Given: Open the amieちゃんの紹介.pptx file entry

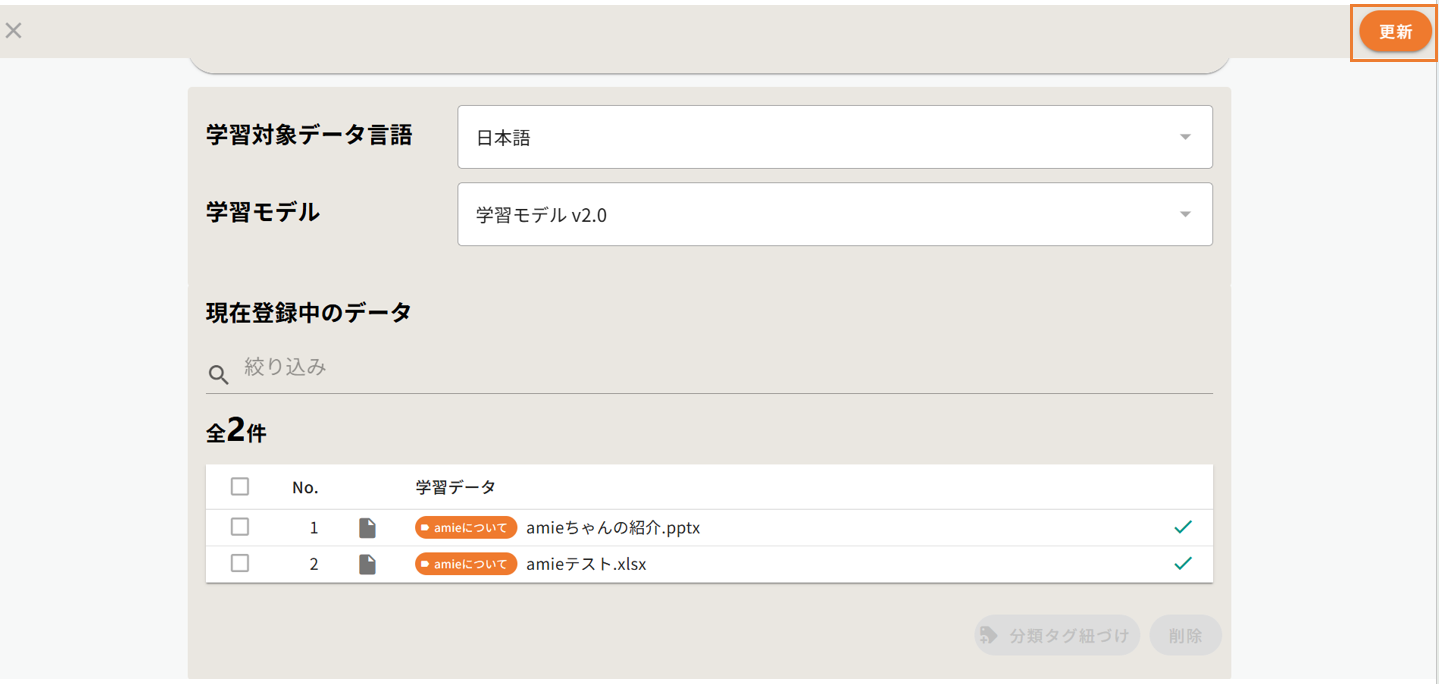Looking at the screenshot, I should click(613, 528).
